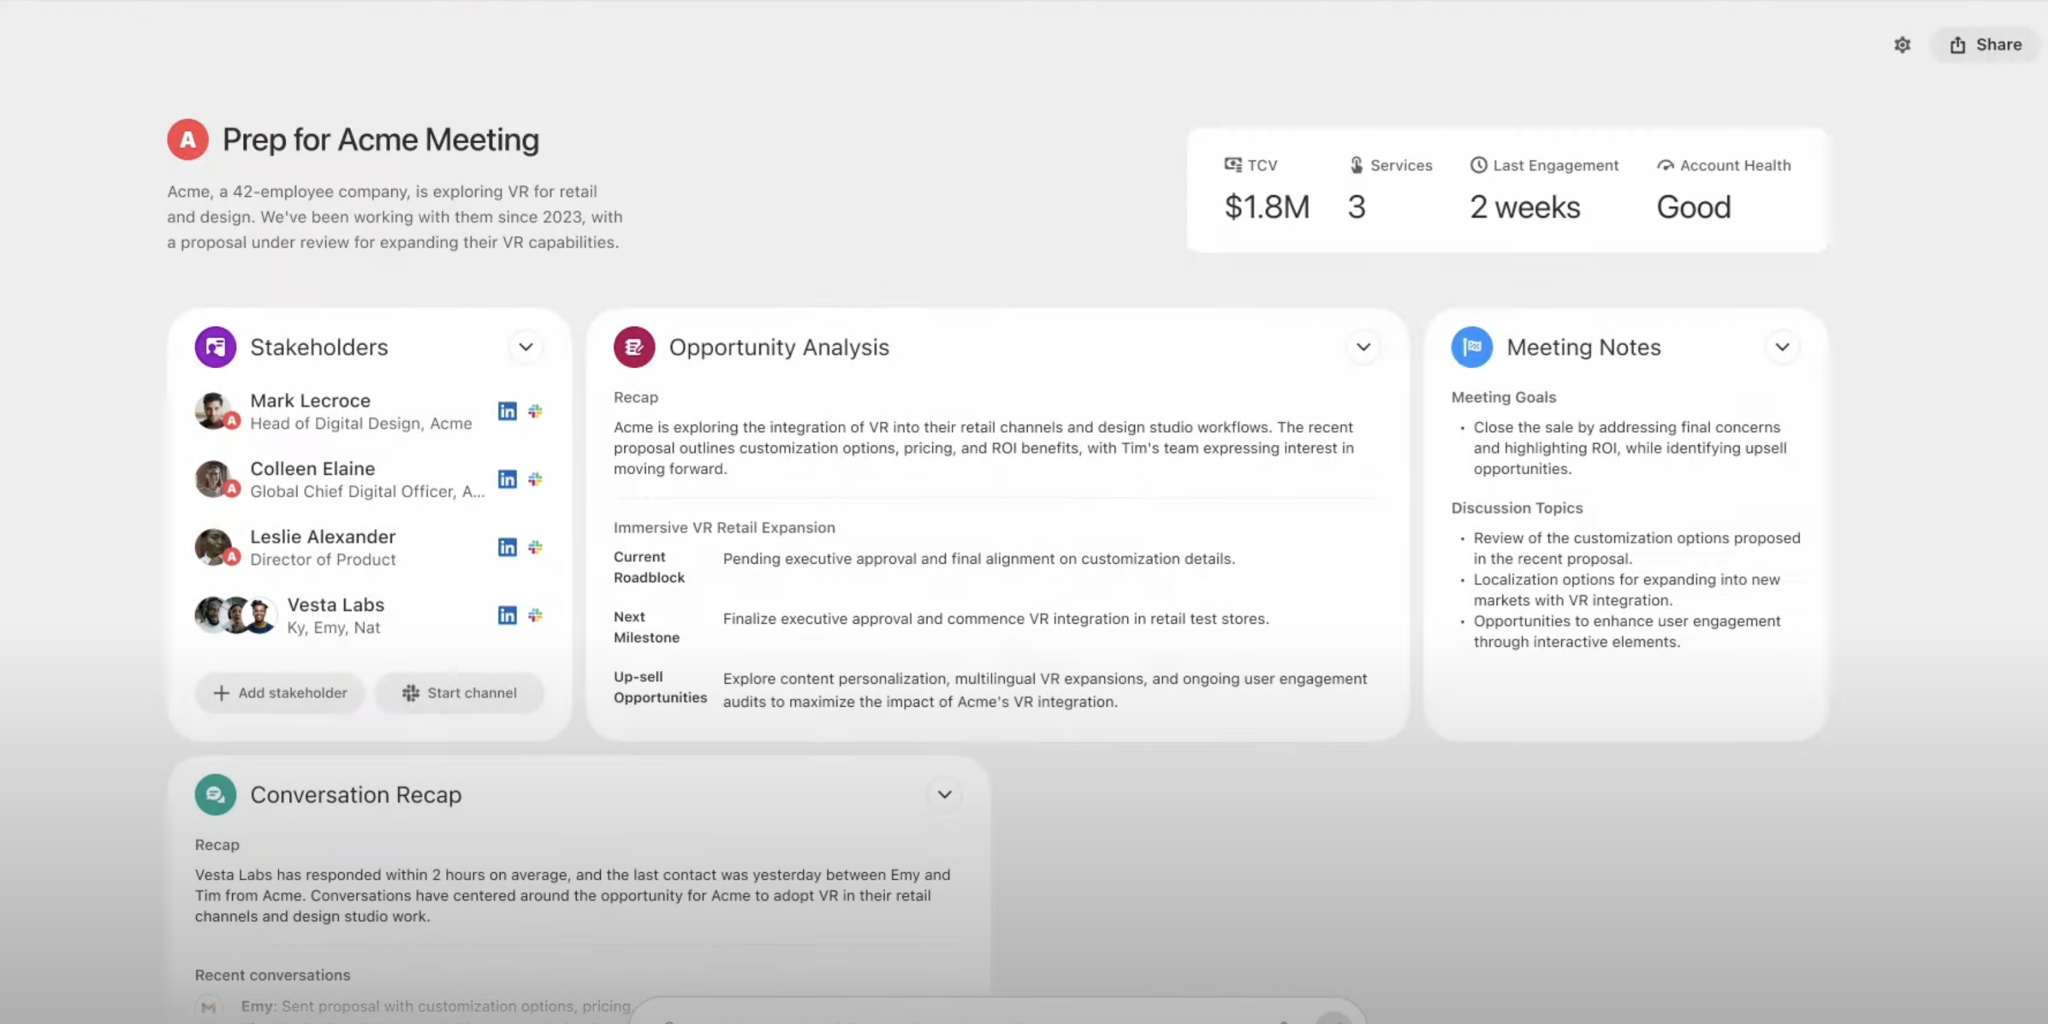Click the 'Ky, Emy, Nat' members text
Screen dimensions: 2048x1024
(x=334, y=628)
